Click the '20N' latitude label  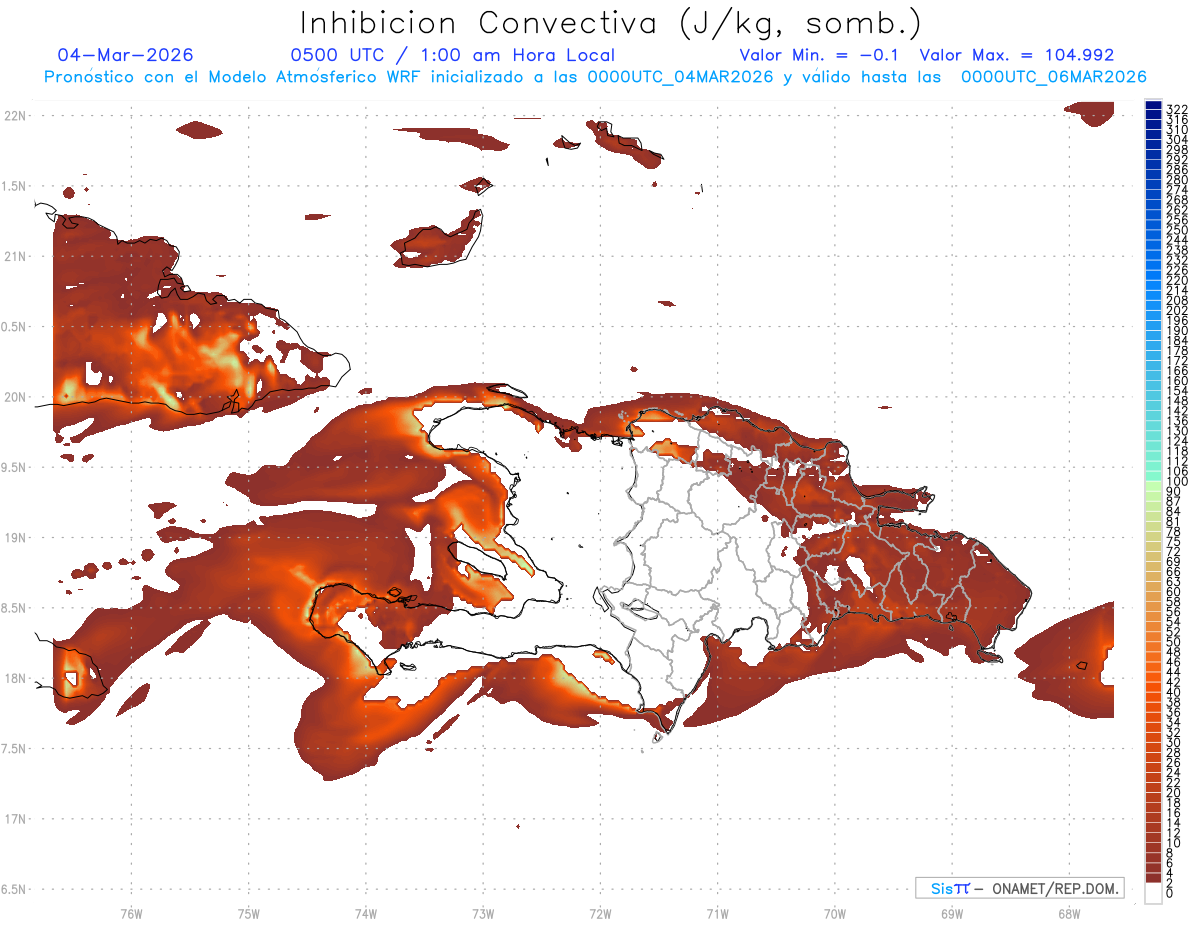click(x=14, y=397)
